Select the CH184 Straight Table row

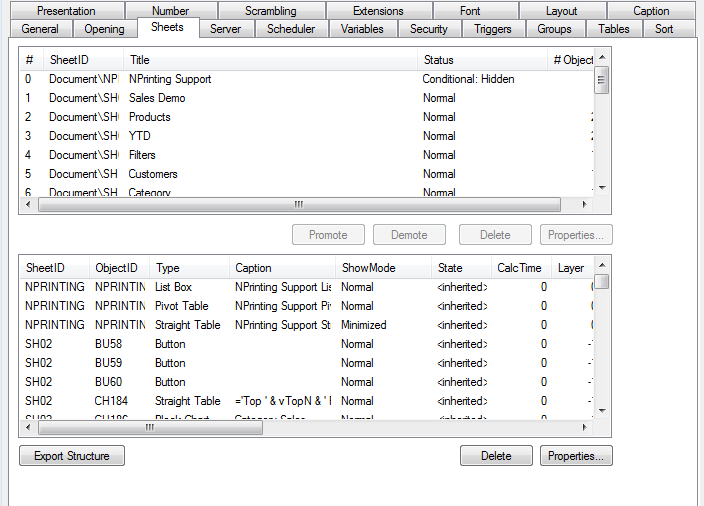pyautogui.click(x=307, y=401)
